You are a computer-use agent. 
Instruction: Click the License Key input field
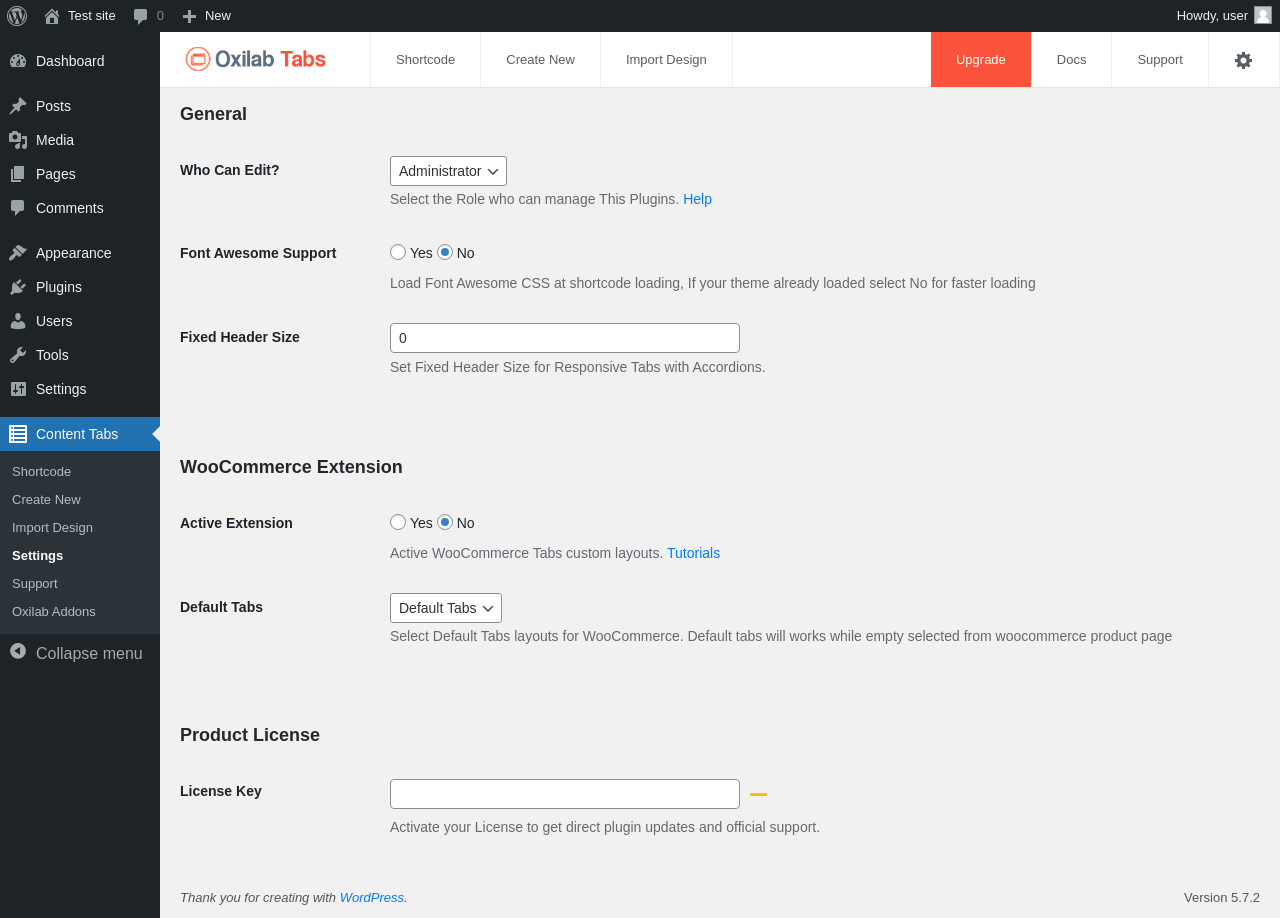click(565, 794)
